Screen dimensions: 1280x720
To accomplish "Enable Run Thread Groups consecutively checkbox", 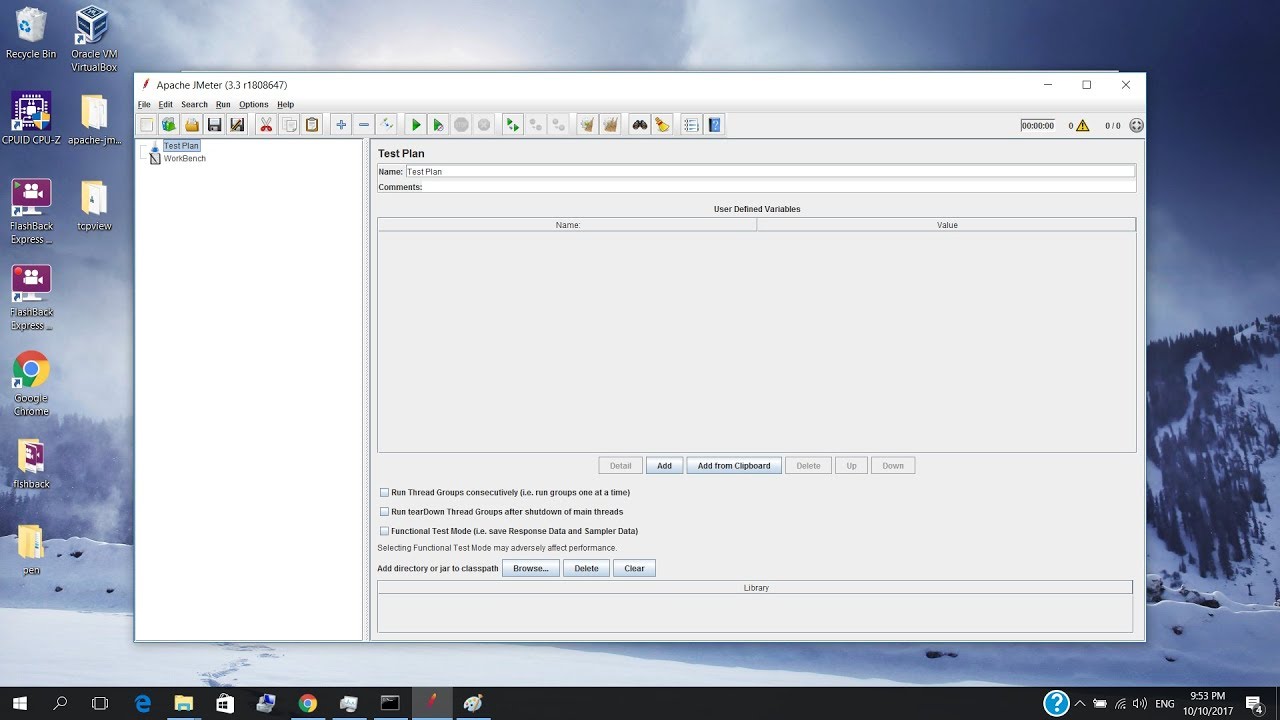I will (384, 492).
